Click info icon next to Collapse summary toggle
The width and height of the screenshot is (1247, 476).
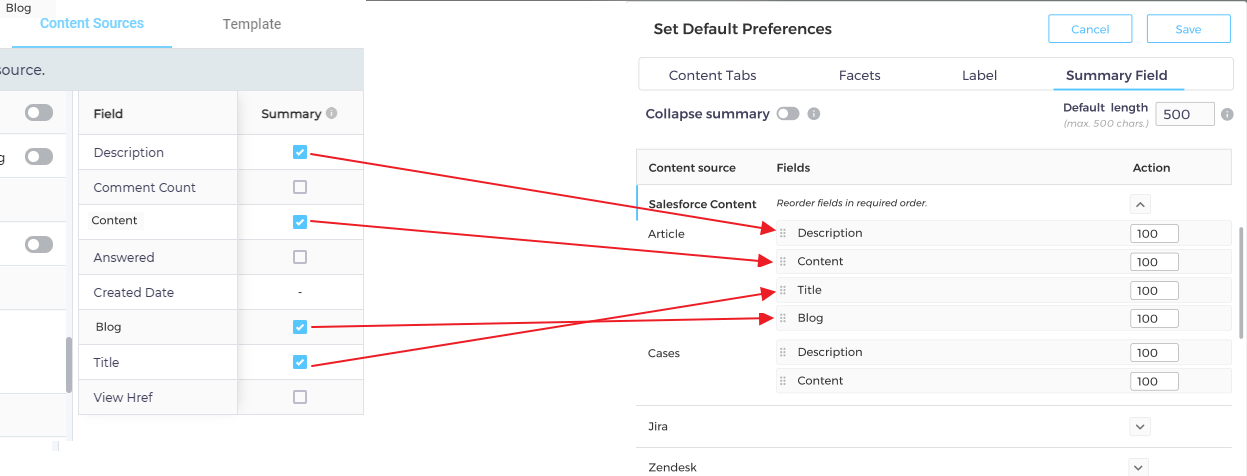click(x=814, y=114)
